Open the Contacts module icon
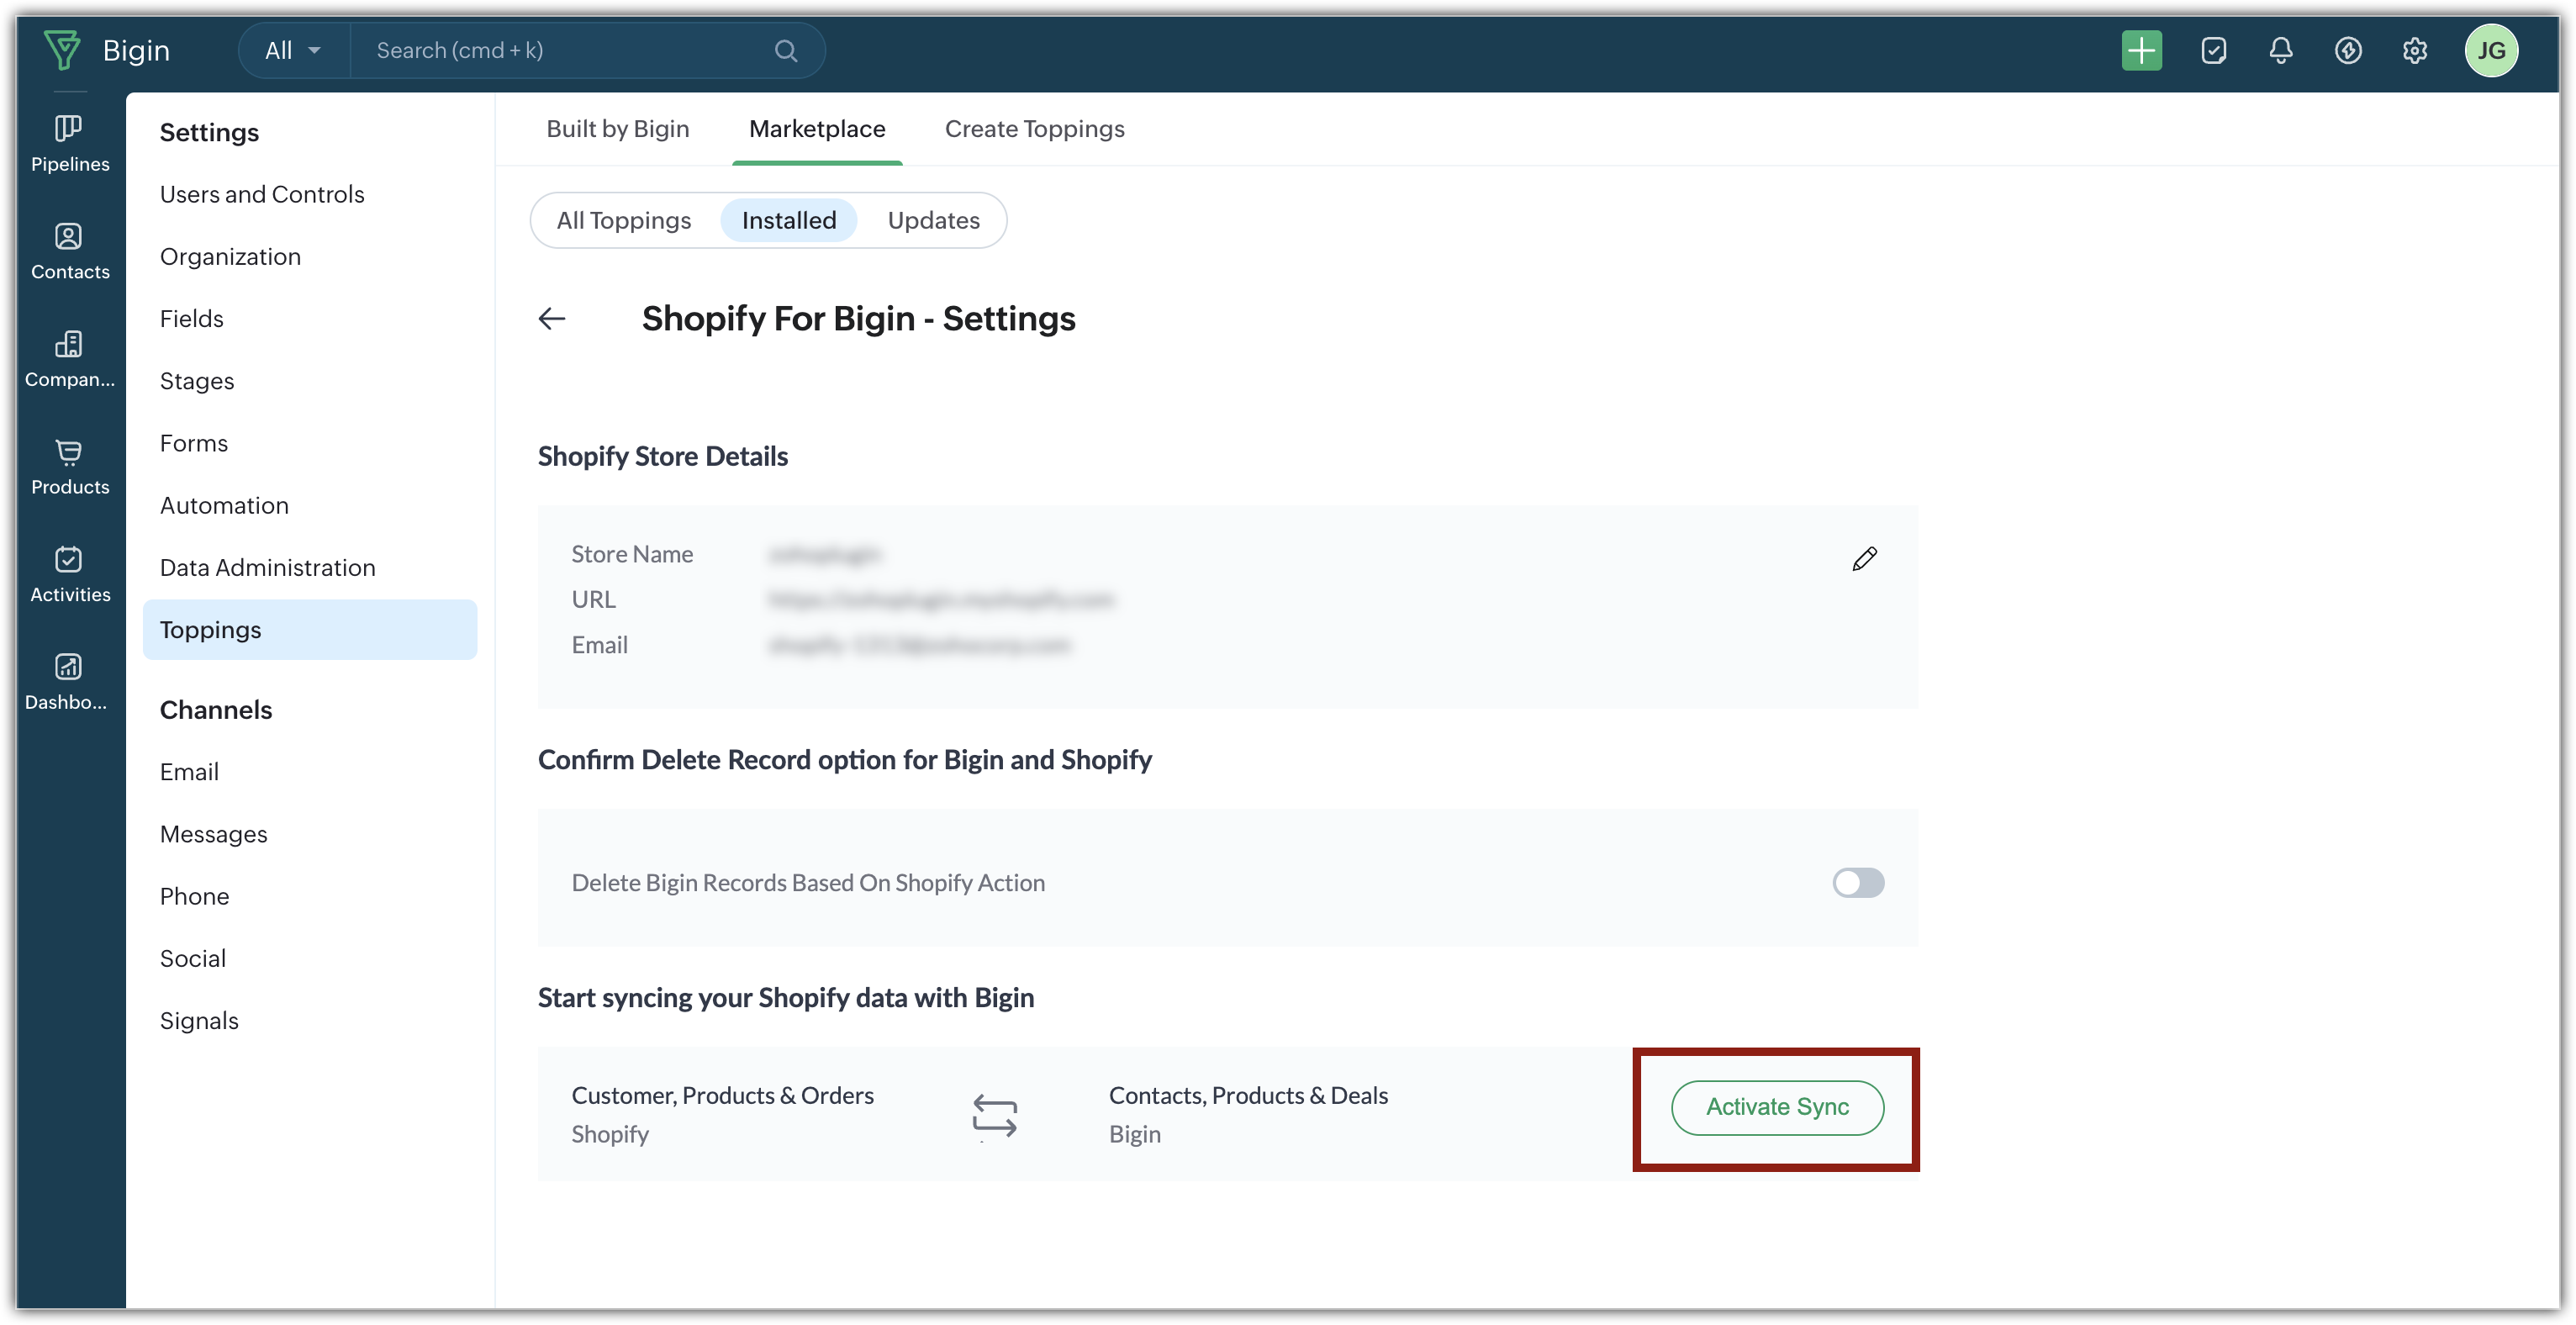 click(69, 237)
